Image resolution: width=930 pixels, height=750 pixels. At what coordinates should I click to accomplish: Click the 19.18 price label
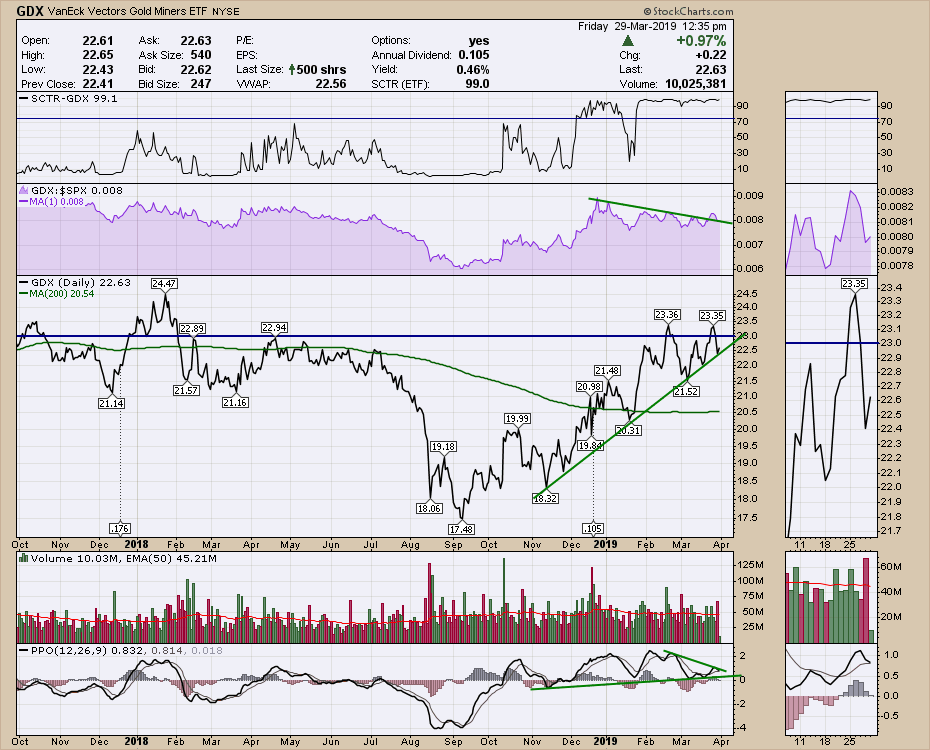coord(444,446)
